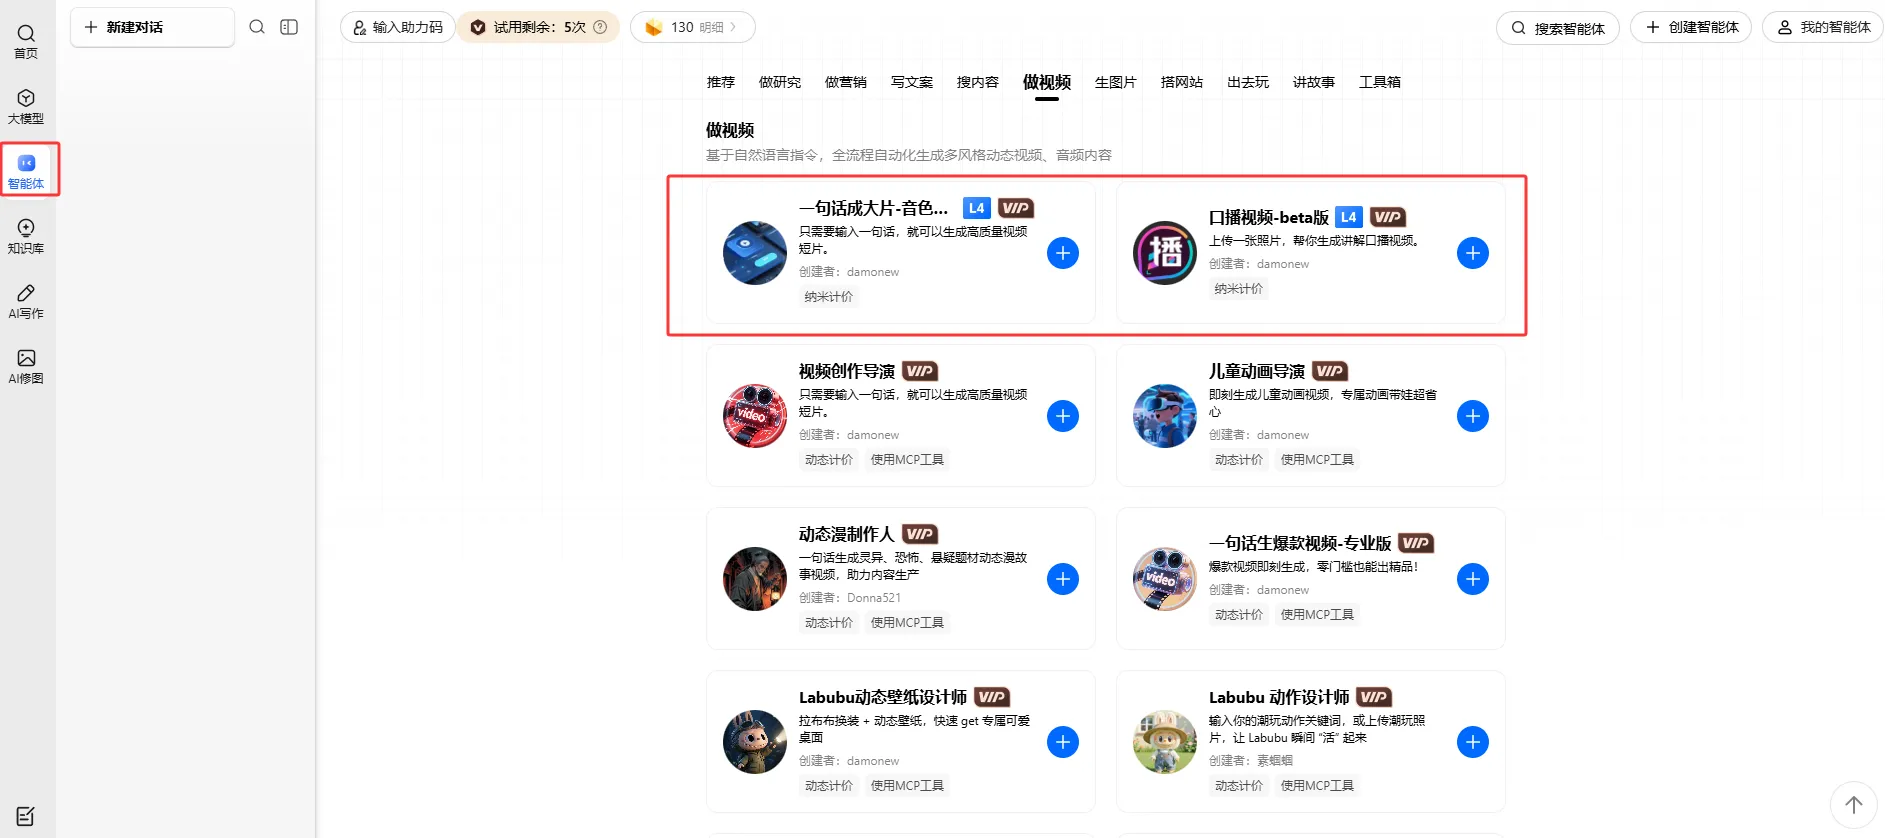This screenshot has height=838, width=1885.
Task: Toggle the sidebar panel collapse icon
Action: pos(289,27)
